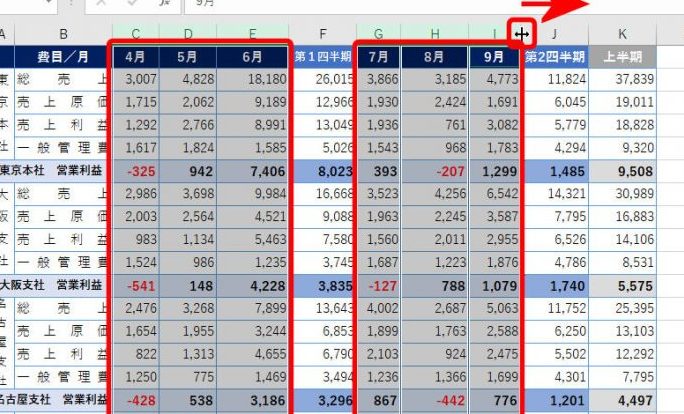Click the 費目／月 header cell

[63, 57]
